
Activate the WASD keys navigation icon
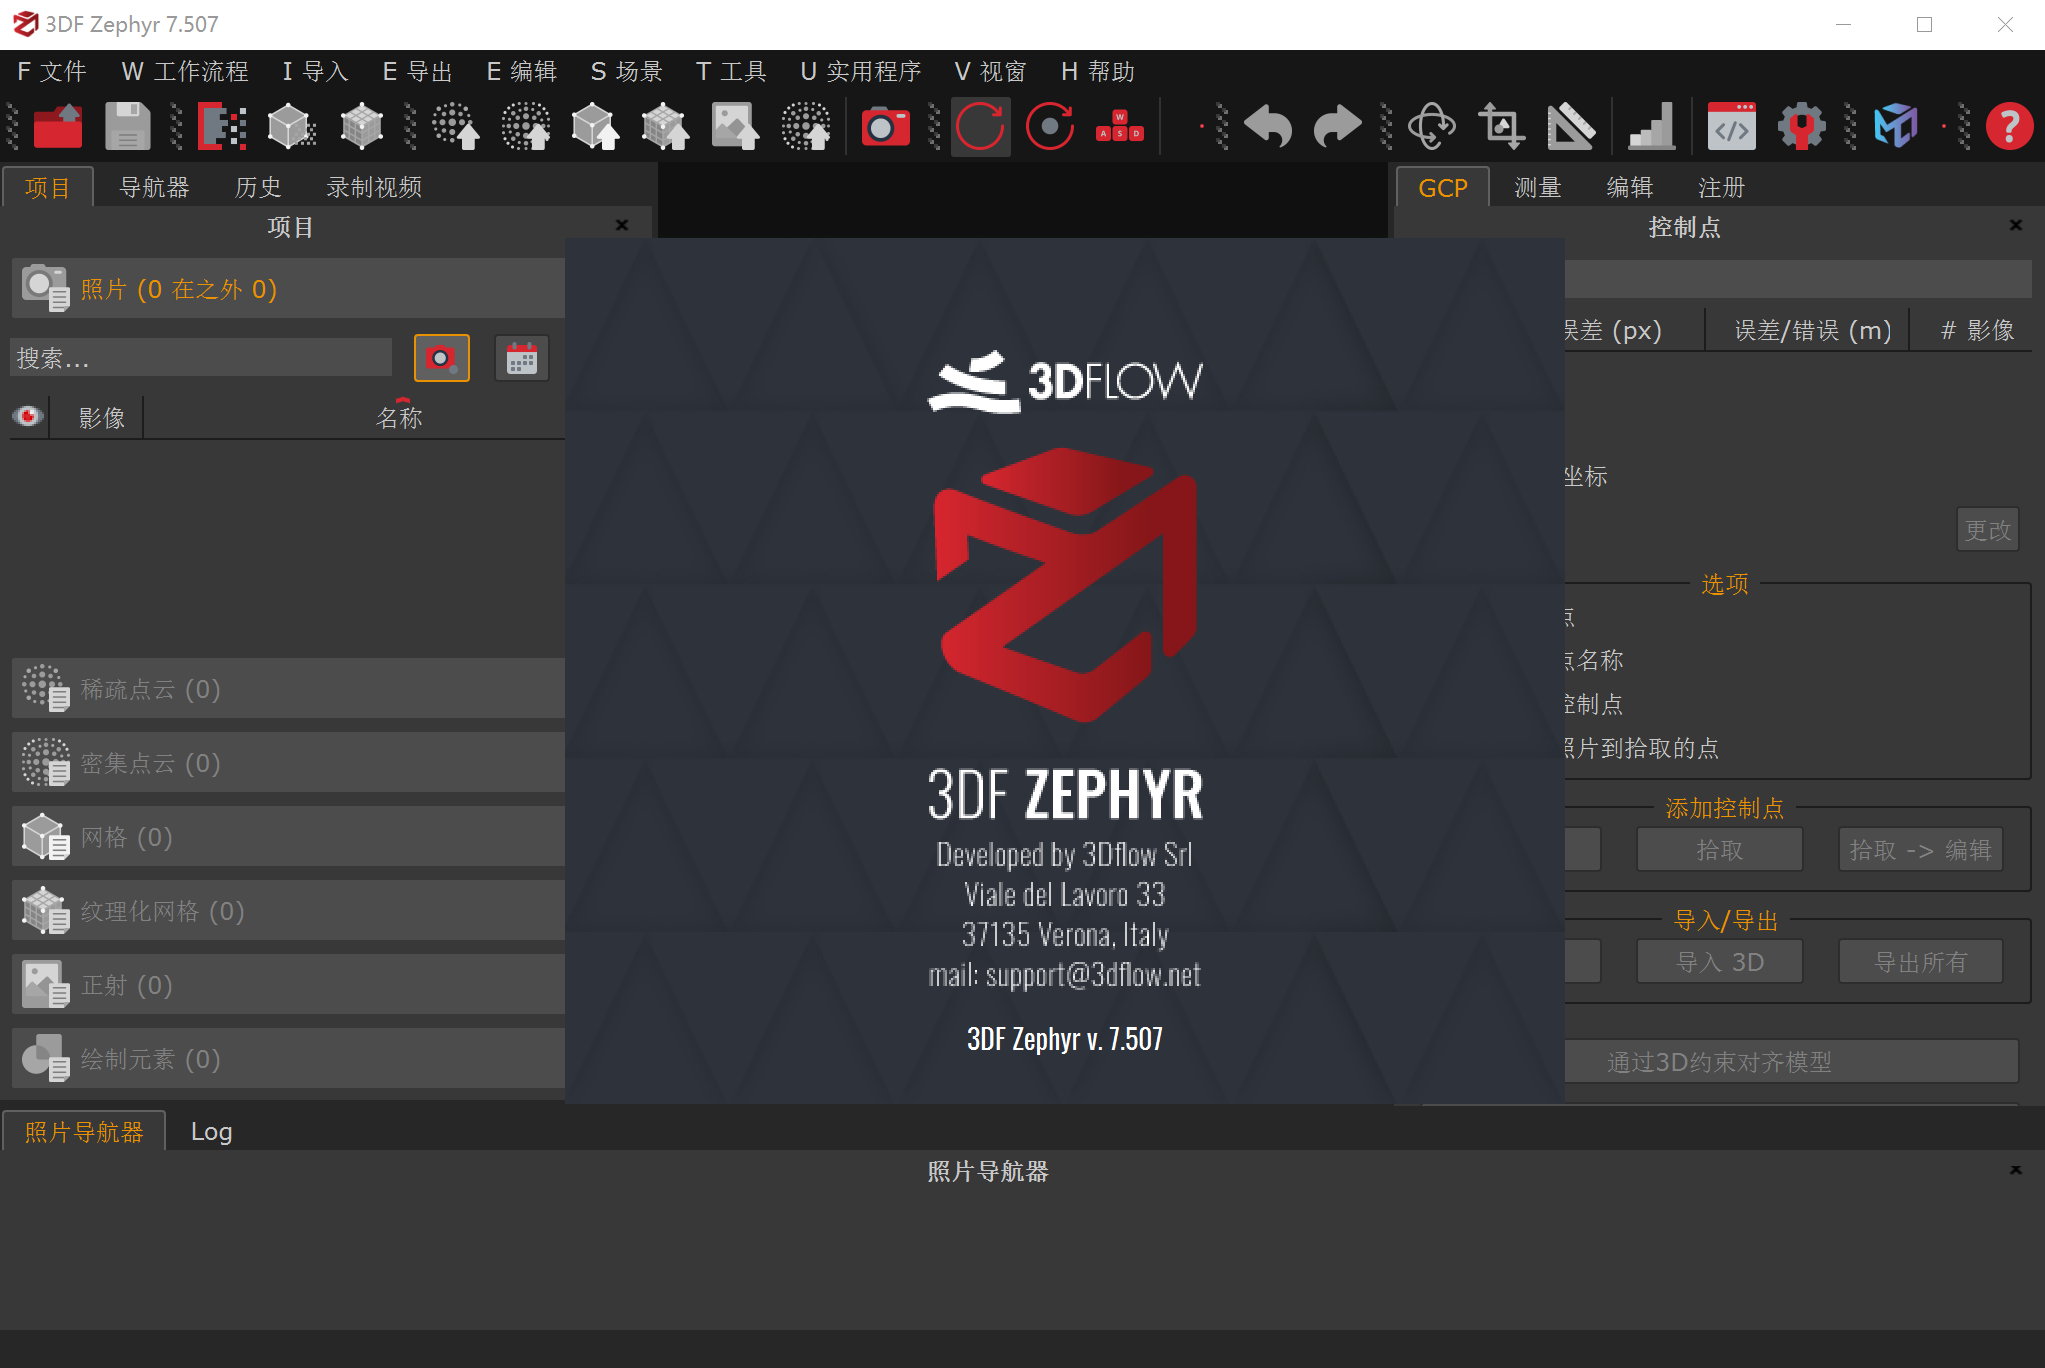click(x=1120, y=127)
